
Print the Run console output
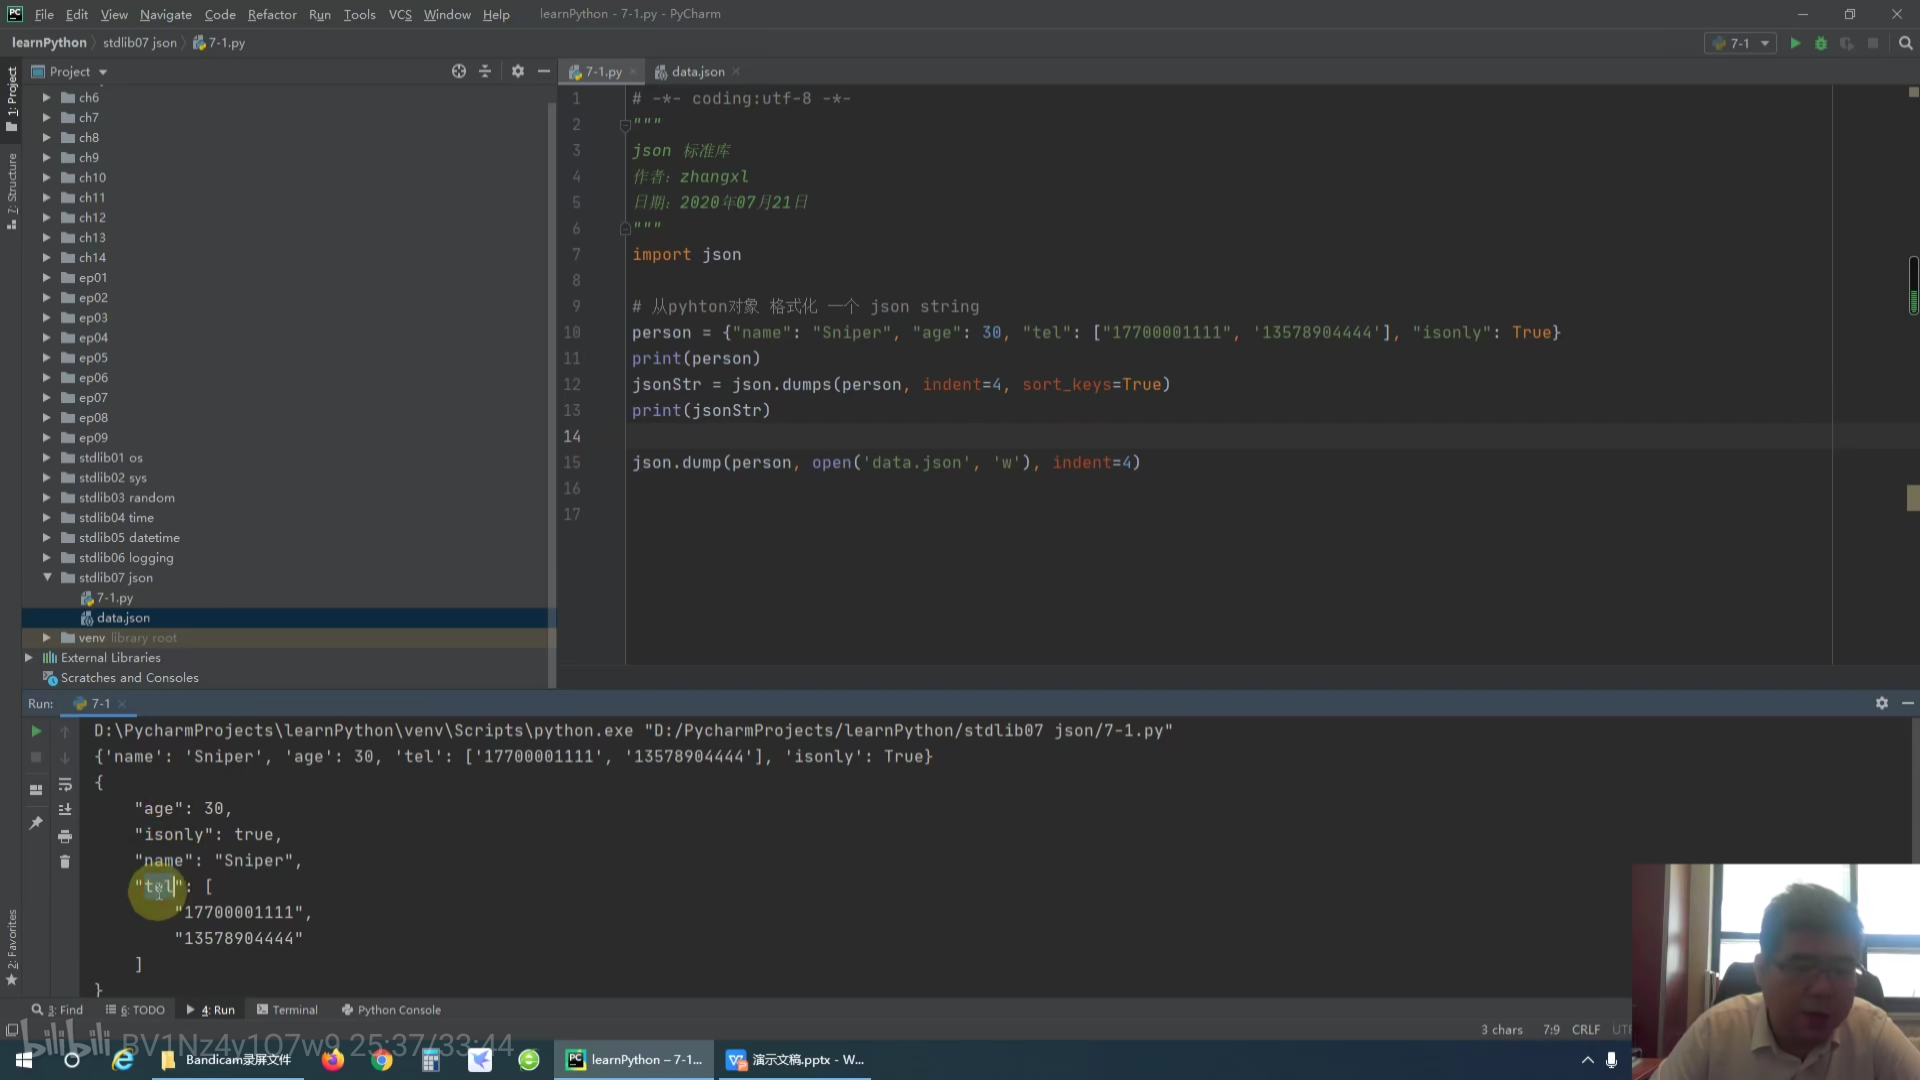tap(65, 836)
